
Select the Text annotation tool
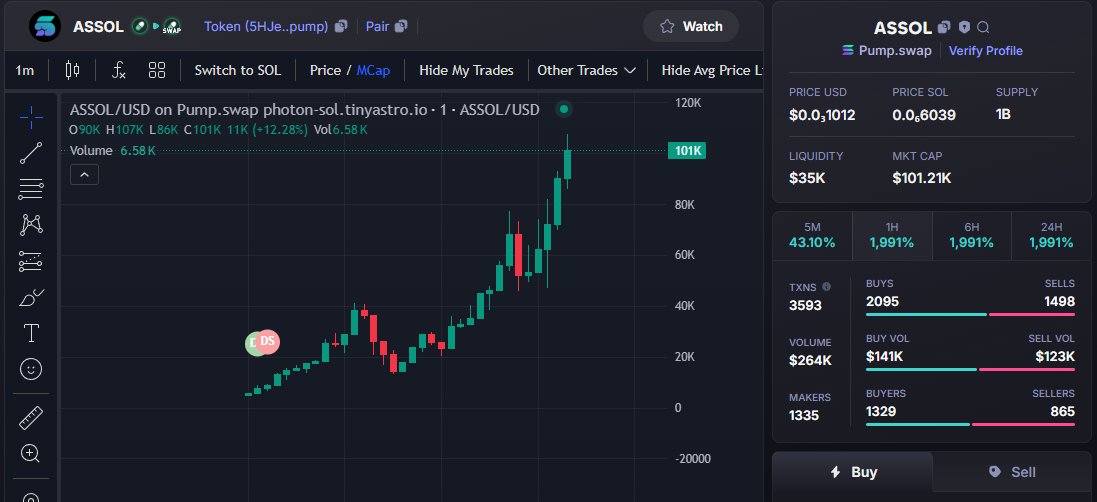pos(31,333)
